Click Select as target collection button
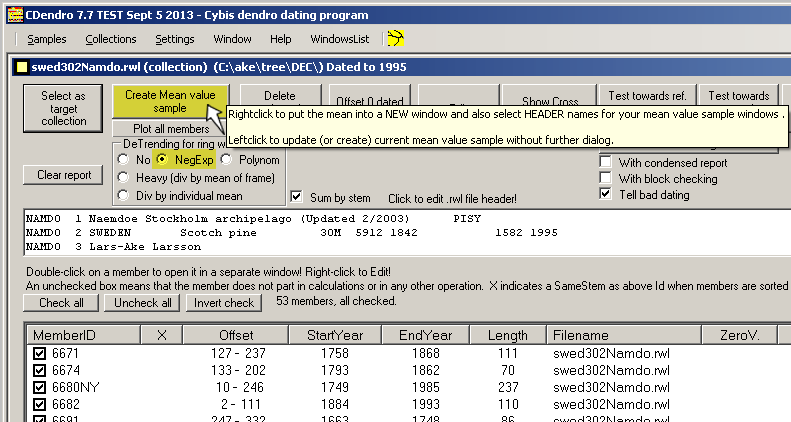 tap(63, 108)
